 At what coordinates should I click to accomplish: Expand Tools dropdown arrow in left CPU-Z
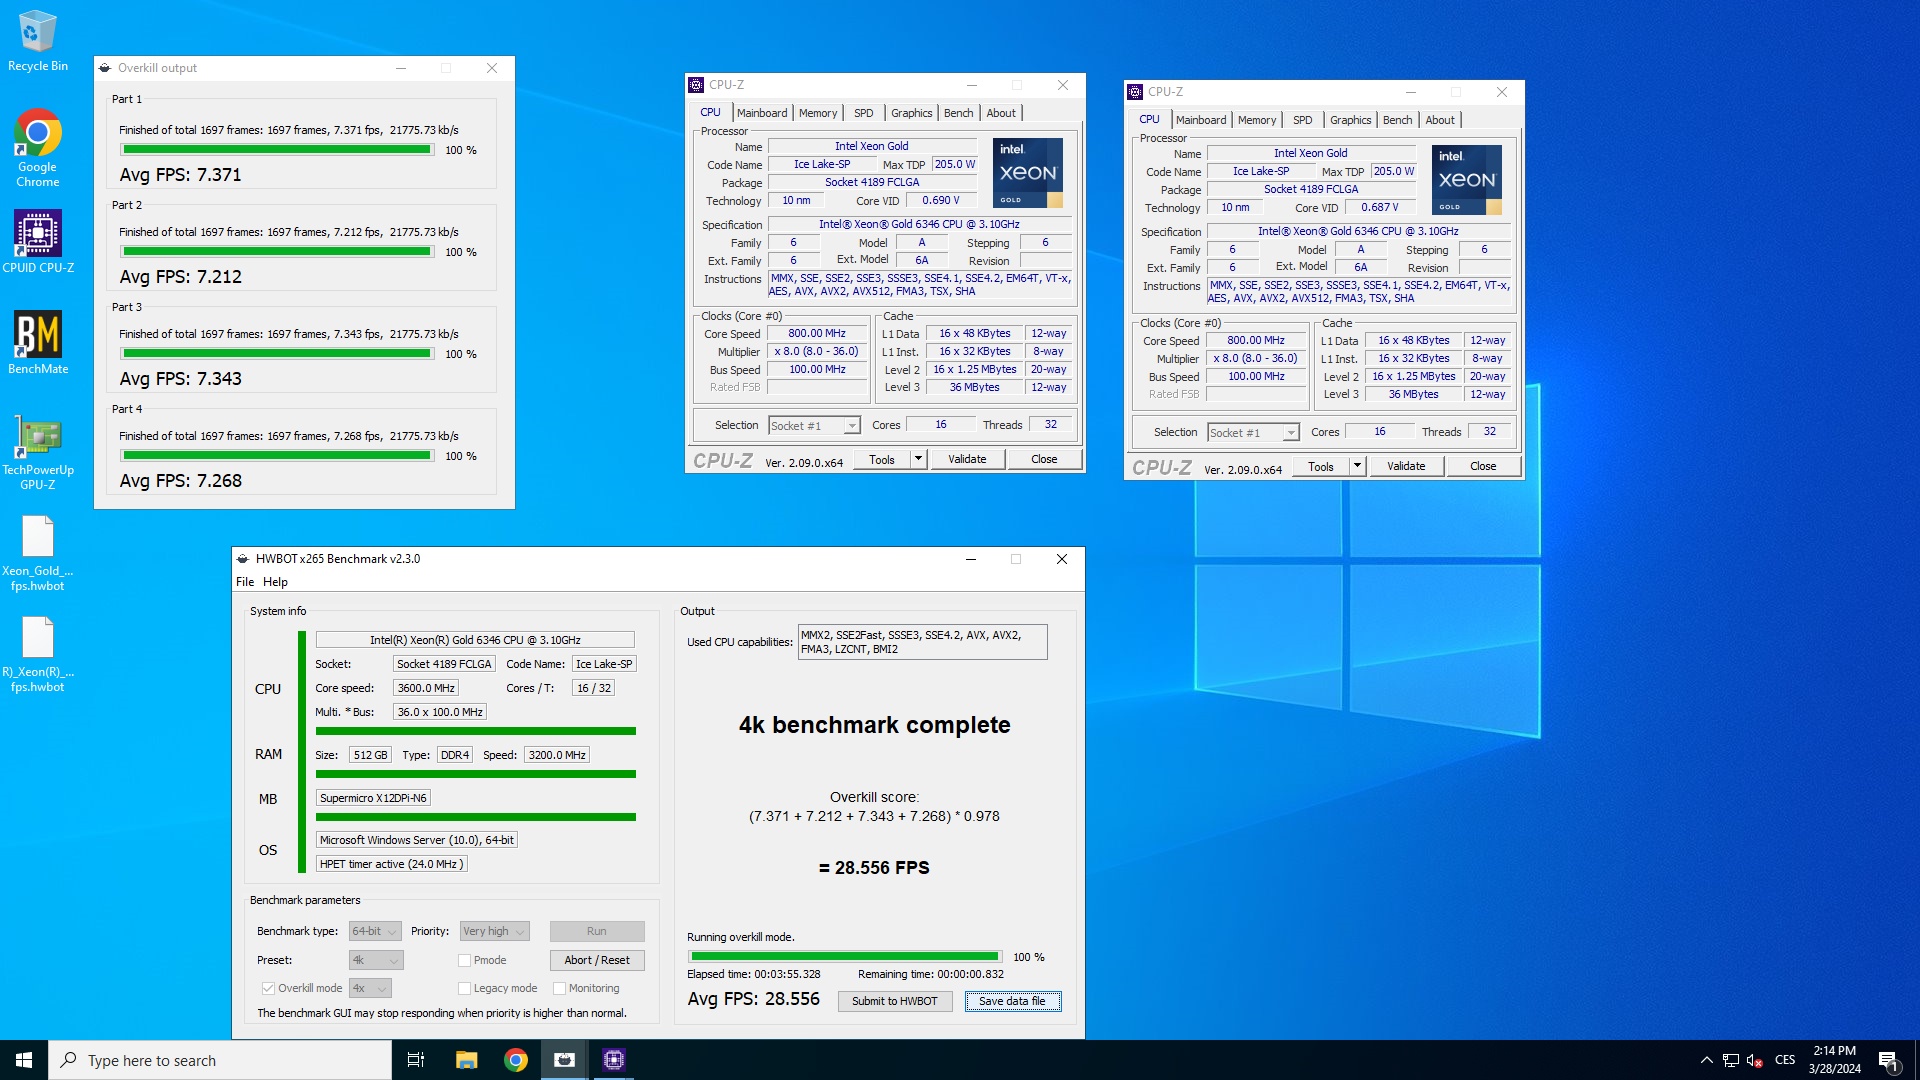click(x=918, y=459)
